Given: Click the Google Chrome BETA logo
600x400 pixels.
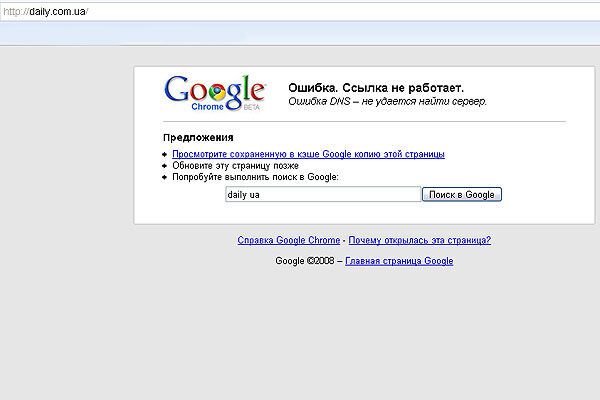Looking at the screenshot, I should [215, 93].
